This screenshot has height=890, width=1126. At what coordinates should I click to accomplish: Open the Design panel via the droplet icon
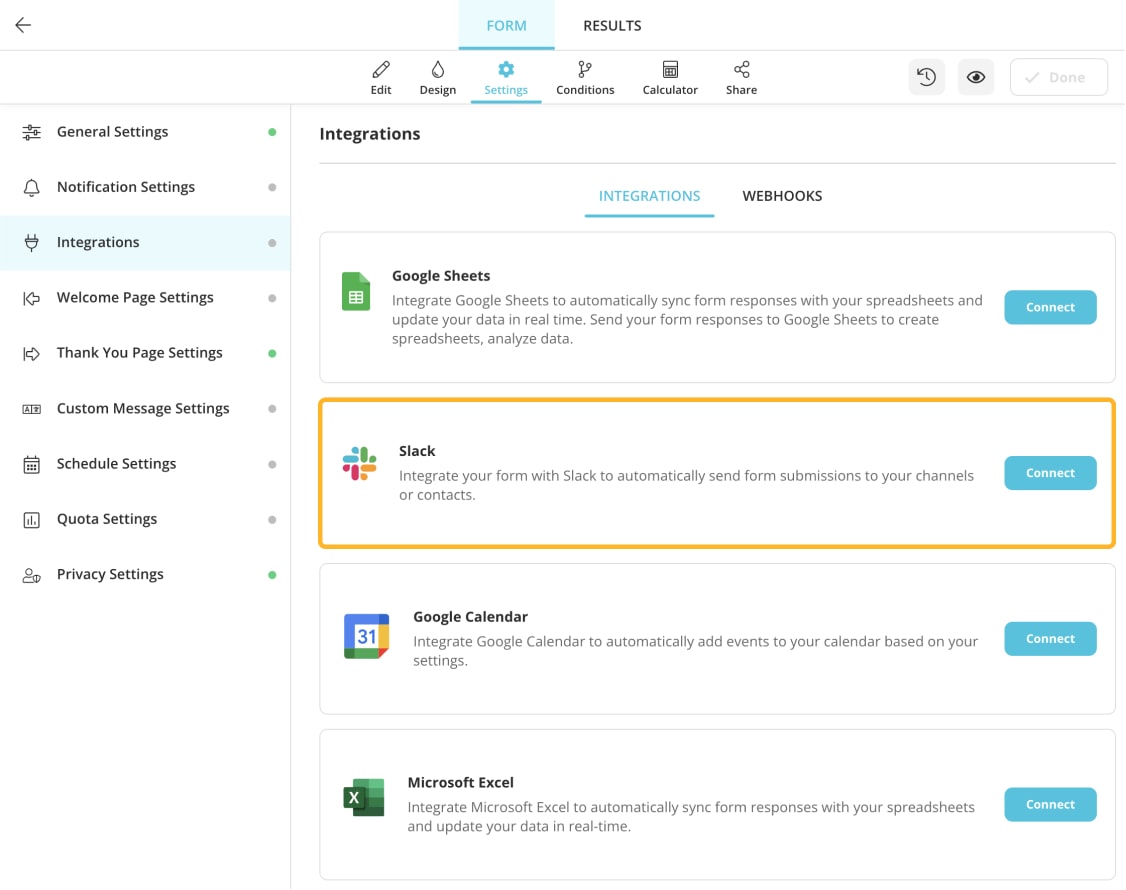pyautogui.click(x=437, y=77)
